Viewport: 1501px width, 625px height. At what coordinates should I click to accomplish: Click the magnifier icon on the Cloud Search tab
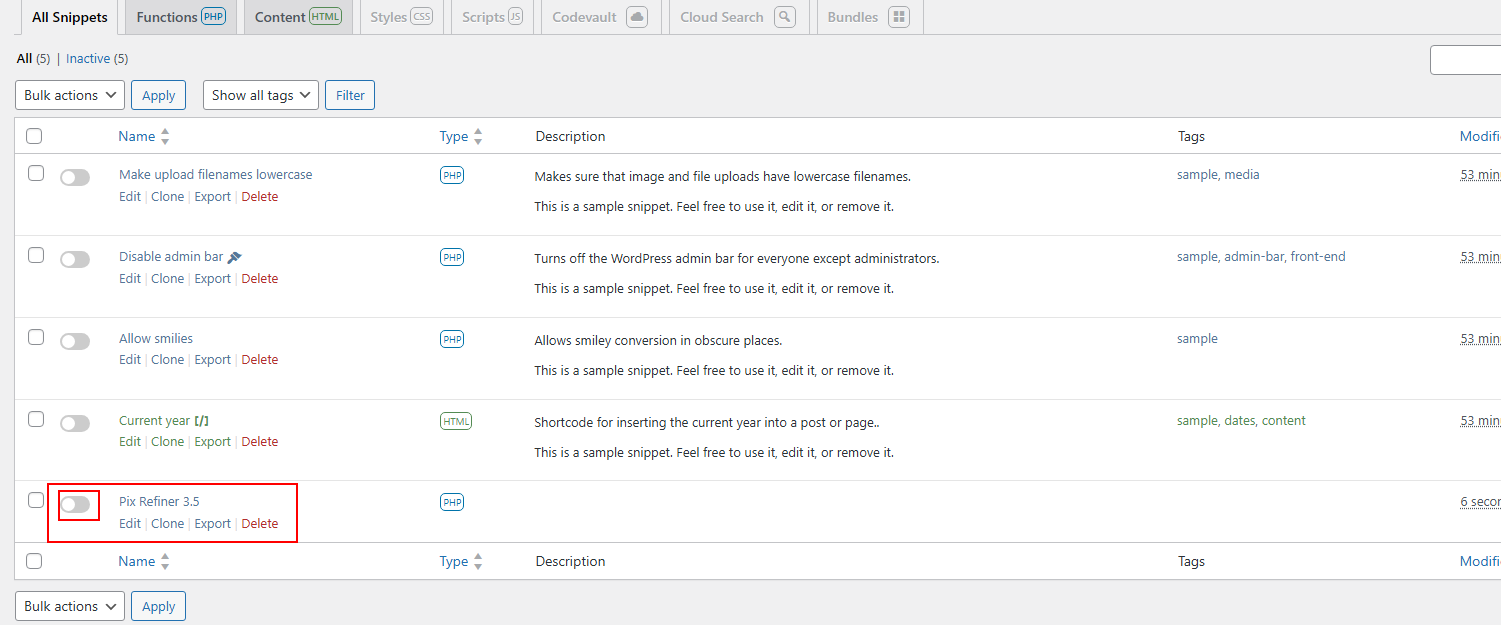(784, 16)
